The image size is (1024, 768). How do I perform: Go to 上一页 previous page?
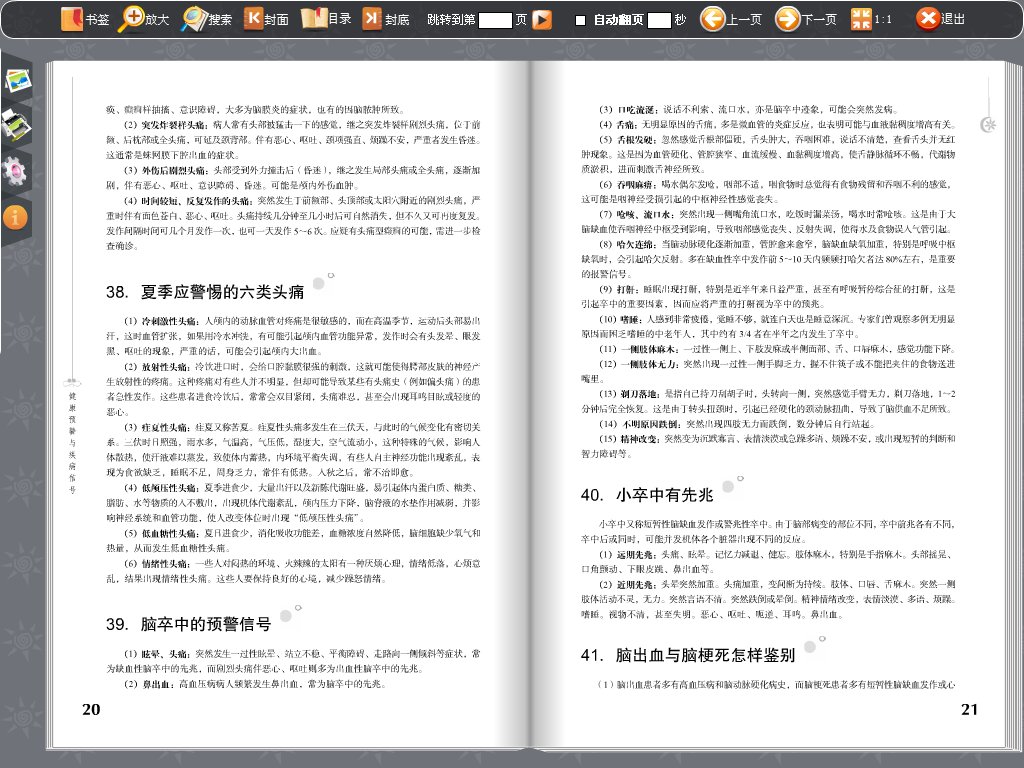(731, 19)
